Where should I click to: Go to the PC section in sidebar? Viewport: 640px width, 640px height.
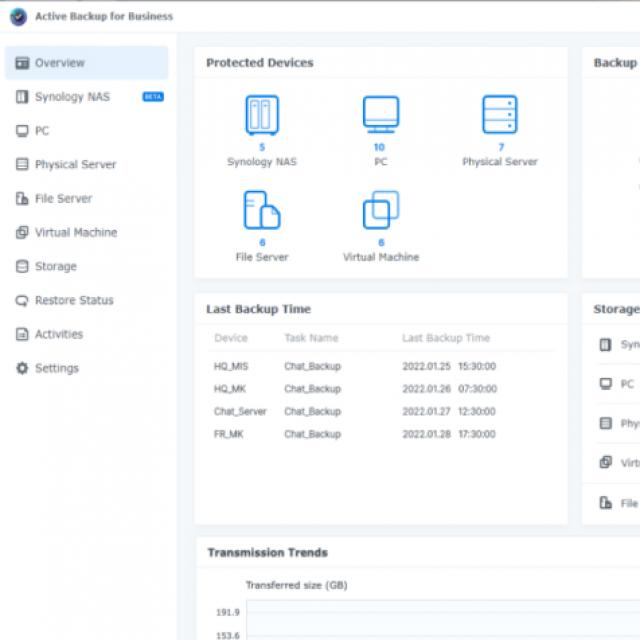(x=87, y=131)
